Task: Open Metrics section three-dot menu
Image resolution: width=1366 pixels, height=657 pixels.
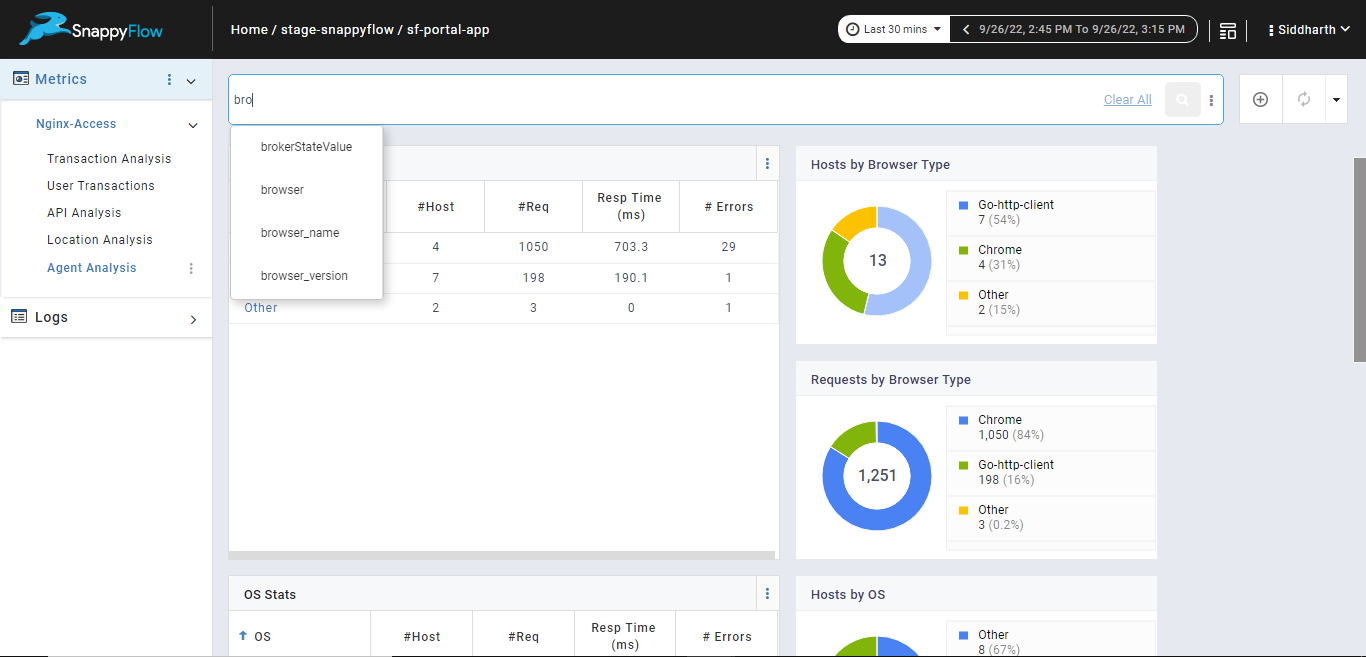Action: 169,80
